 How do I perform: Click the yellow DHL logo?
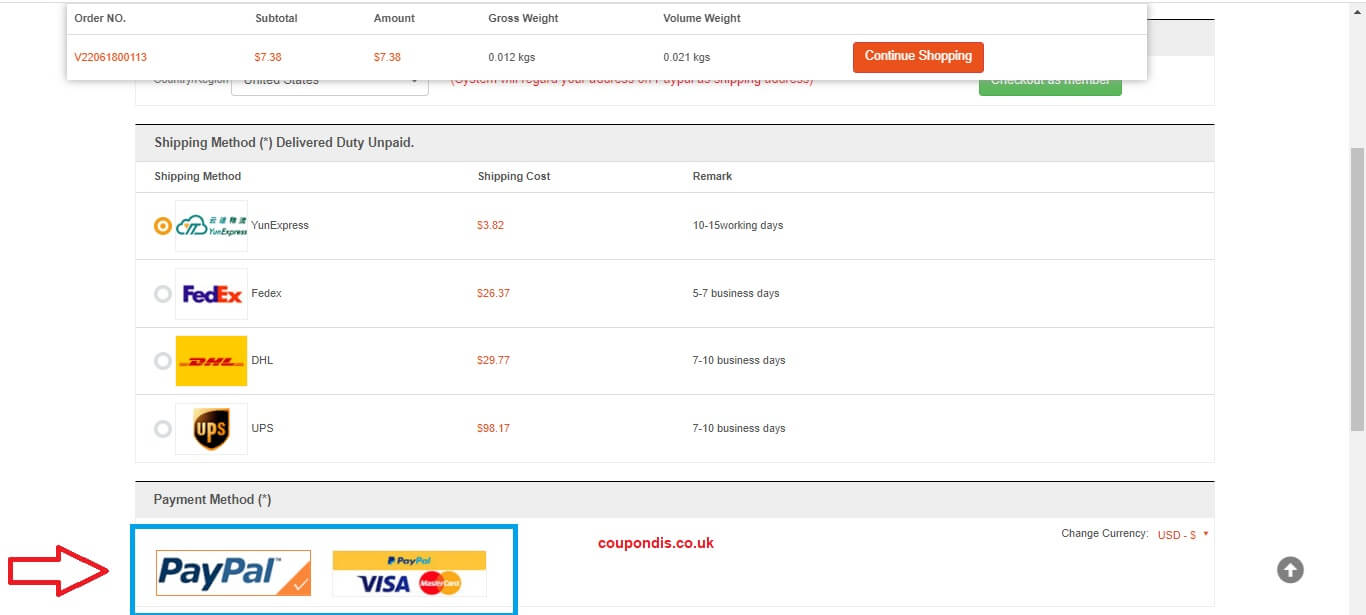pos(211,361)
